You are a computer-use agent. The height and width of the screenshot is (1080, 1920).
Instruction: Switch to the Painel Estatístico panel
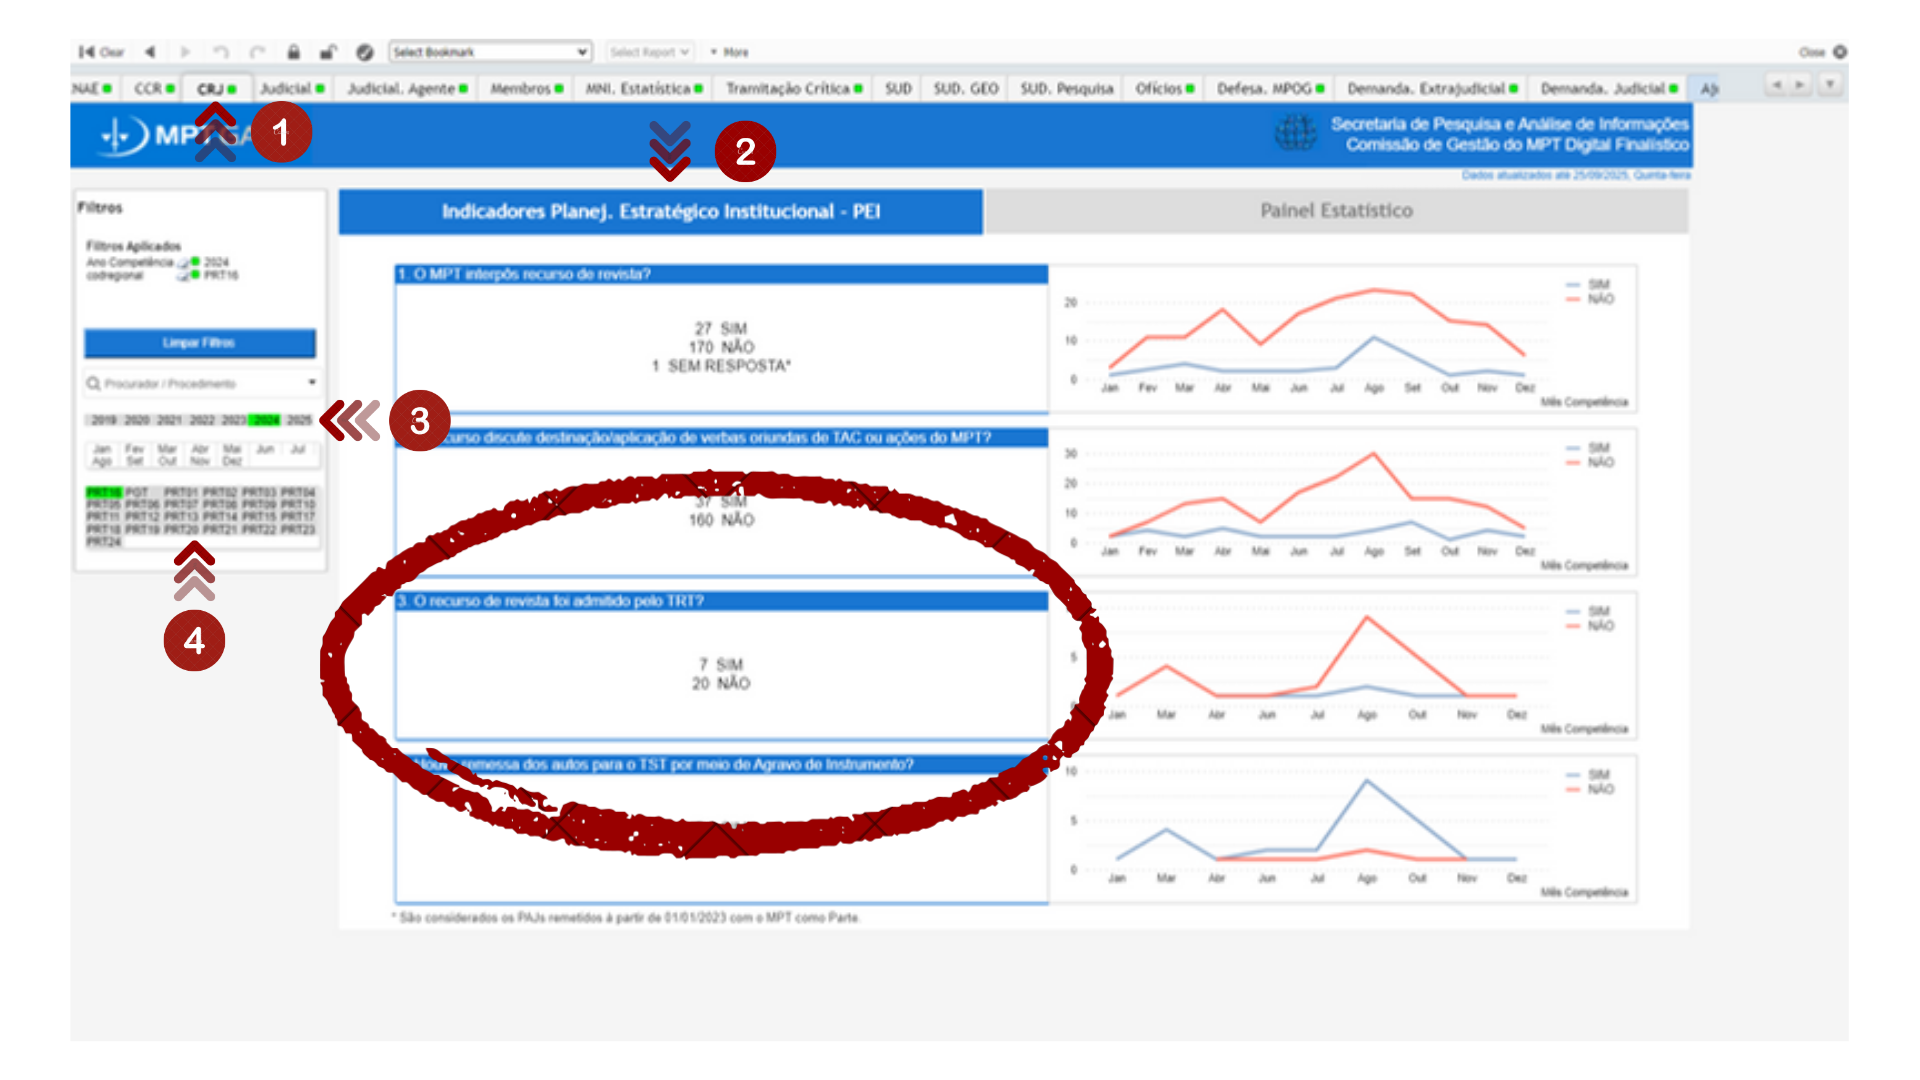pos(1336,211)
